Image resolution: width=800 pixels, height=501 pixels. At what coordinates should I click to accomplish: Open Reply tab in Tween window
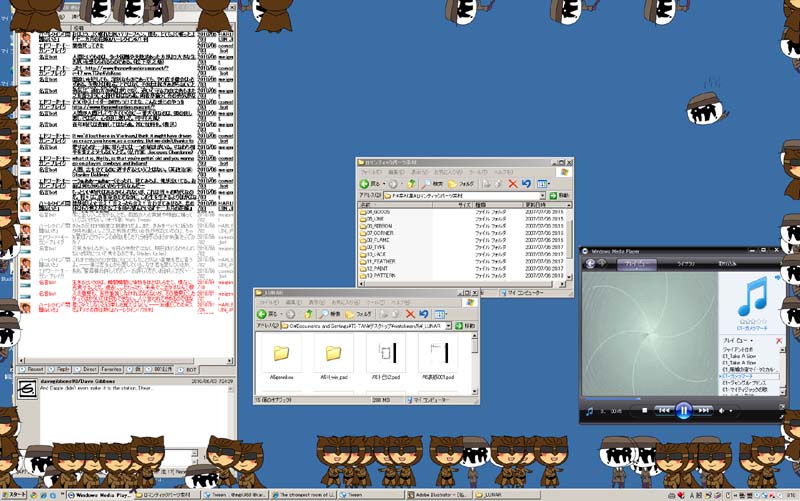click(x=60, y=369)
